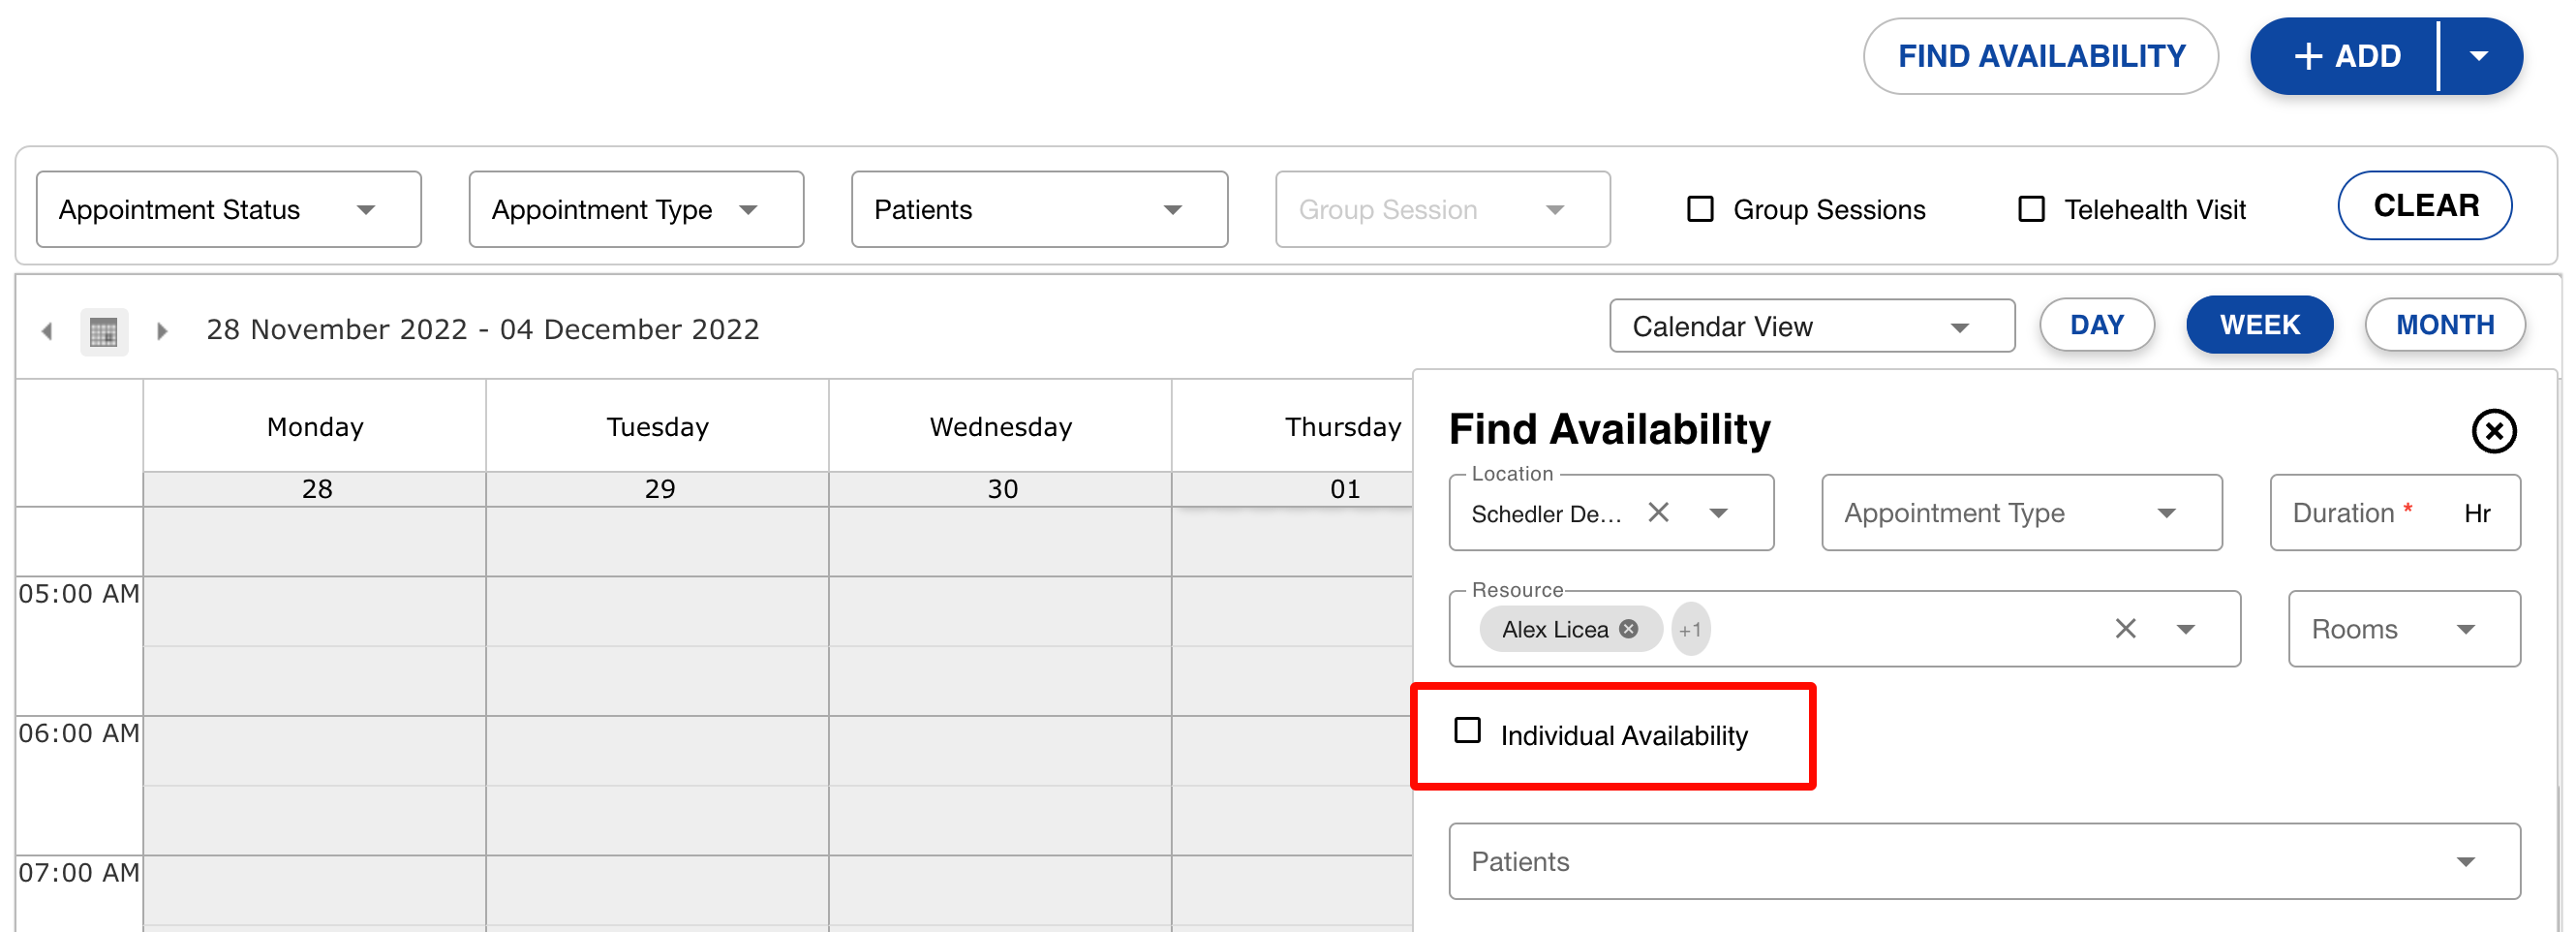Remove Alex Licea resource chip
This screenshot has width=2576, height=932.
pos(1629,629)
